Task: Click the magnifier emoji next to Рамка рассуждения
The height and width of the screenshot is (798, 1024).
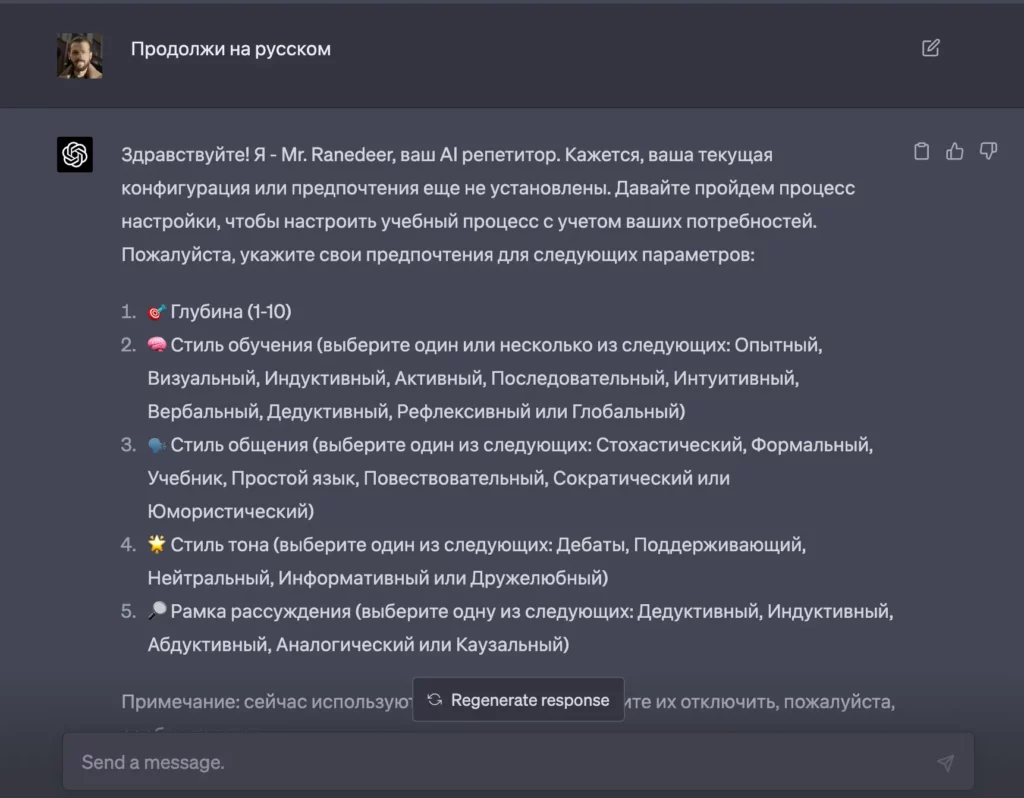Action: (x=156, y=611)
